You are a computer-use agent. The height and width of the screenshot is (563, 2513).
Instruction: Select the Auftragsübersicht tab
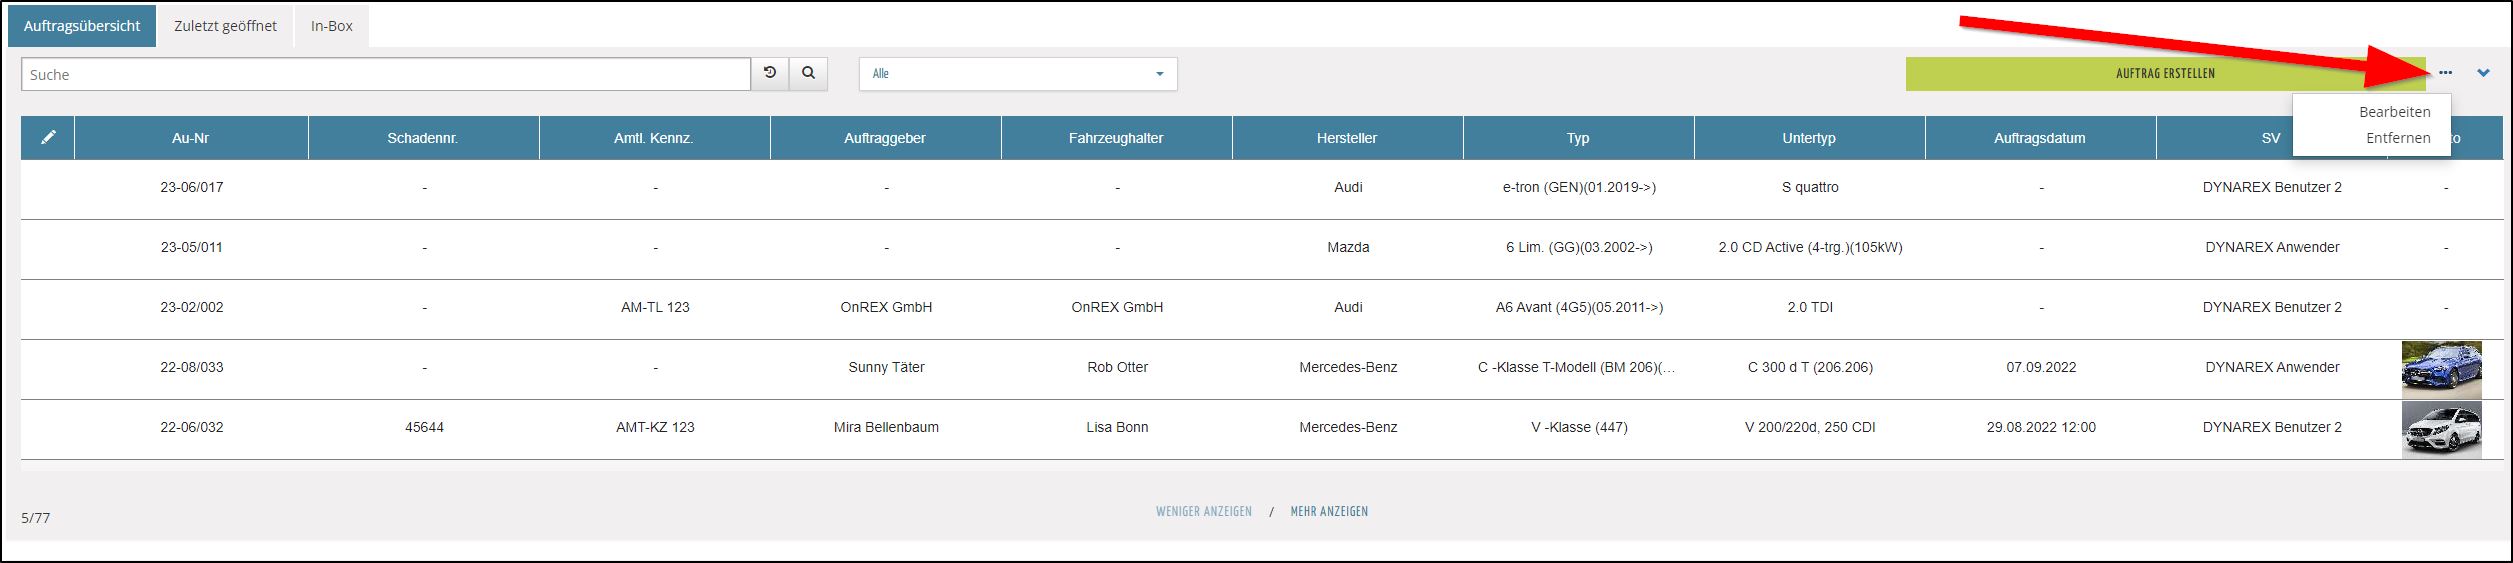pos(82,26)
